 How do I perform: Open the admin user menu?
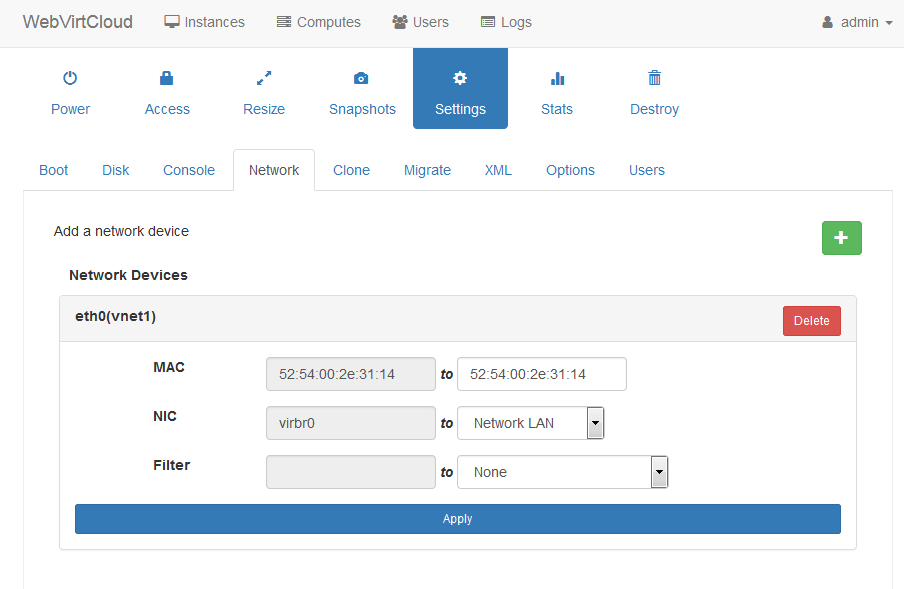(x=857, y=22)
